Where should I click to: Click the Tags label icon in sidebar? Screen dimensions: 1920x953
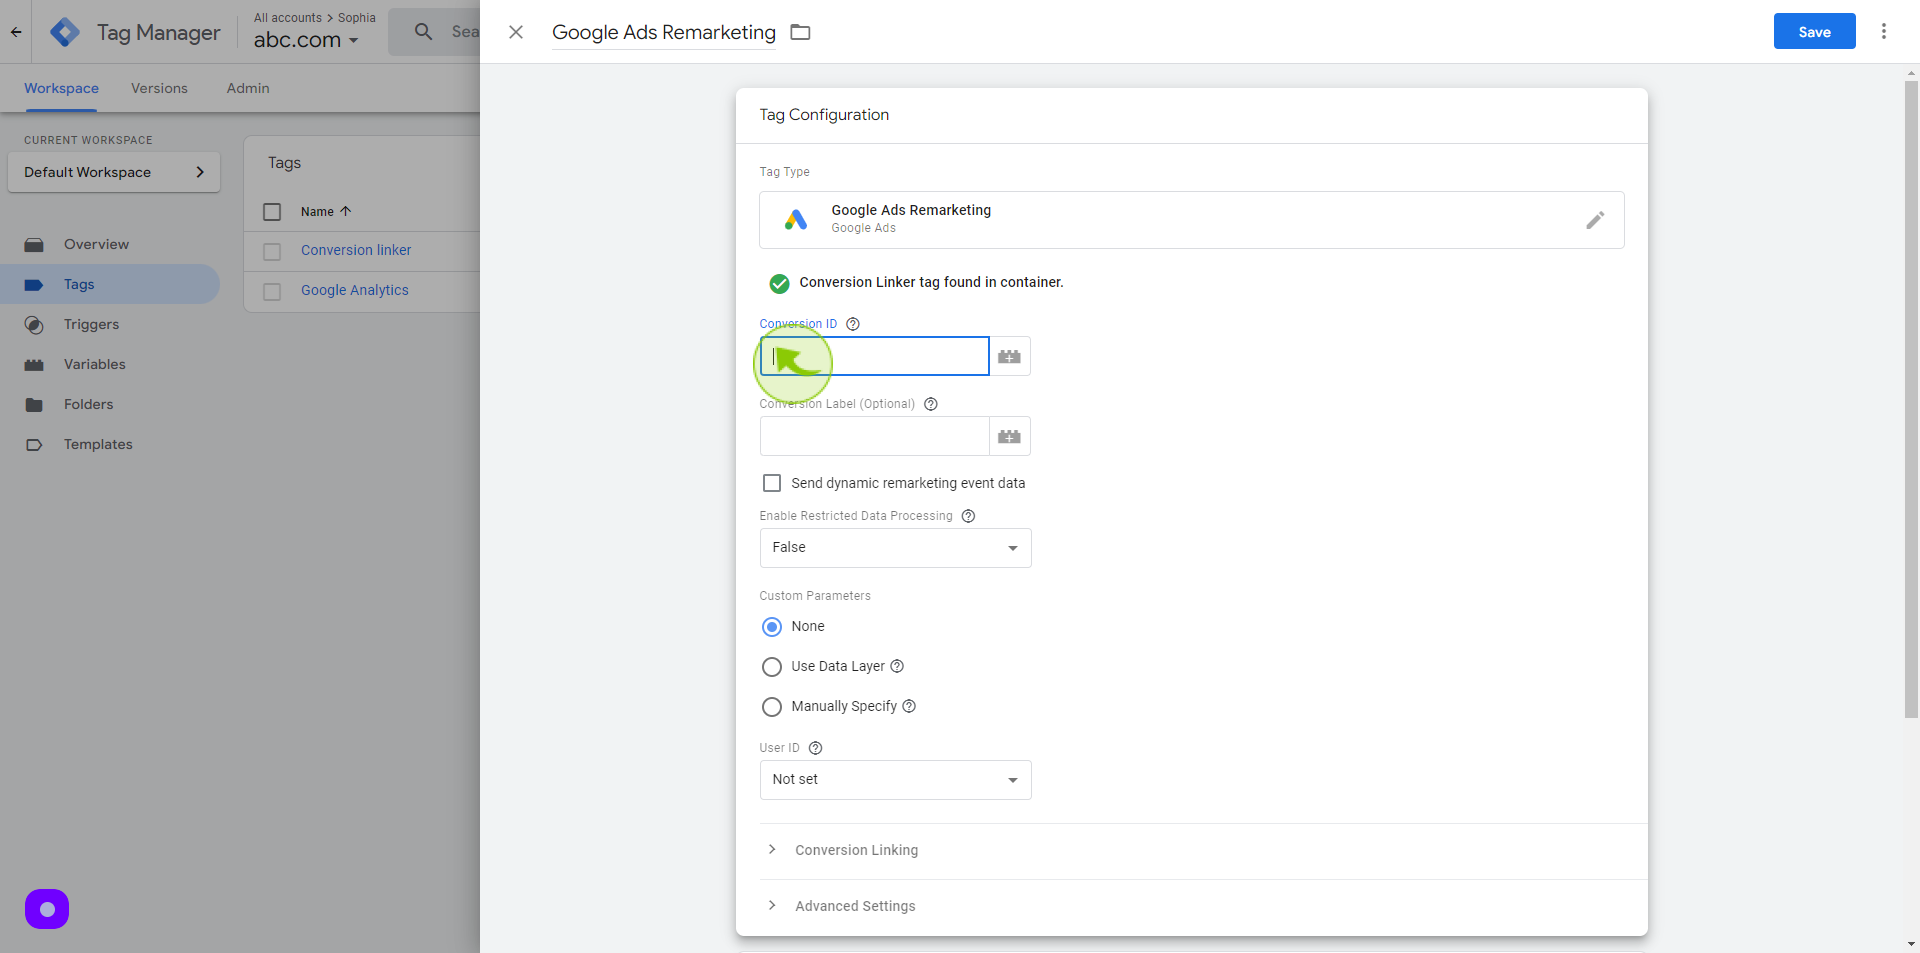[x=34, y=285]
